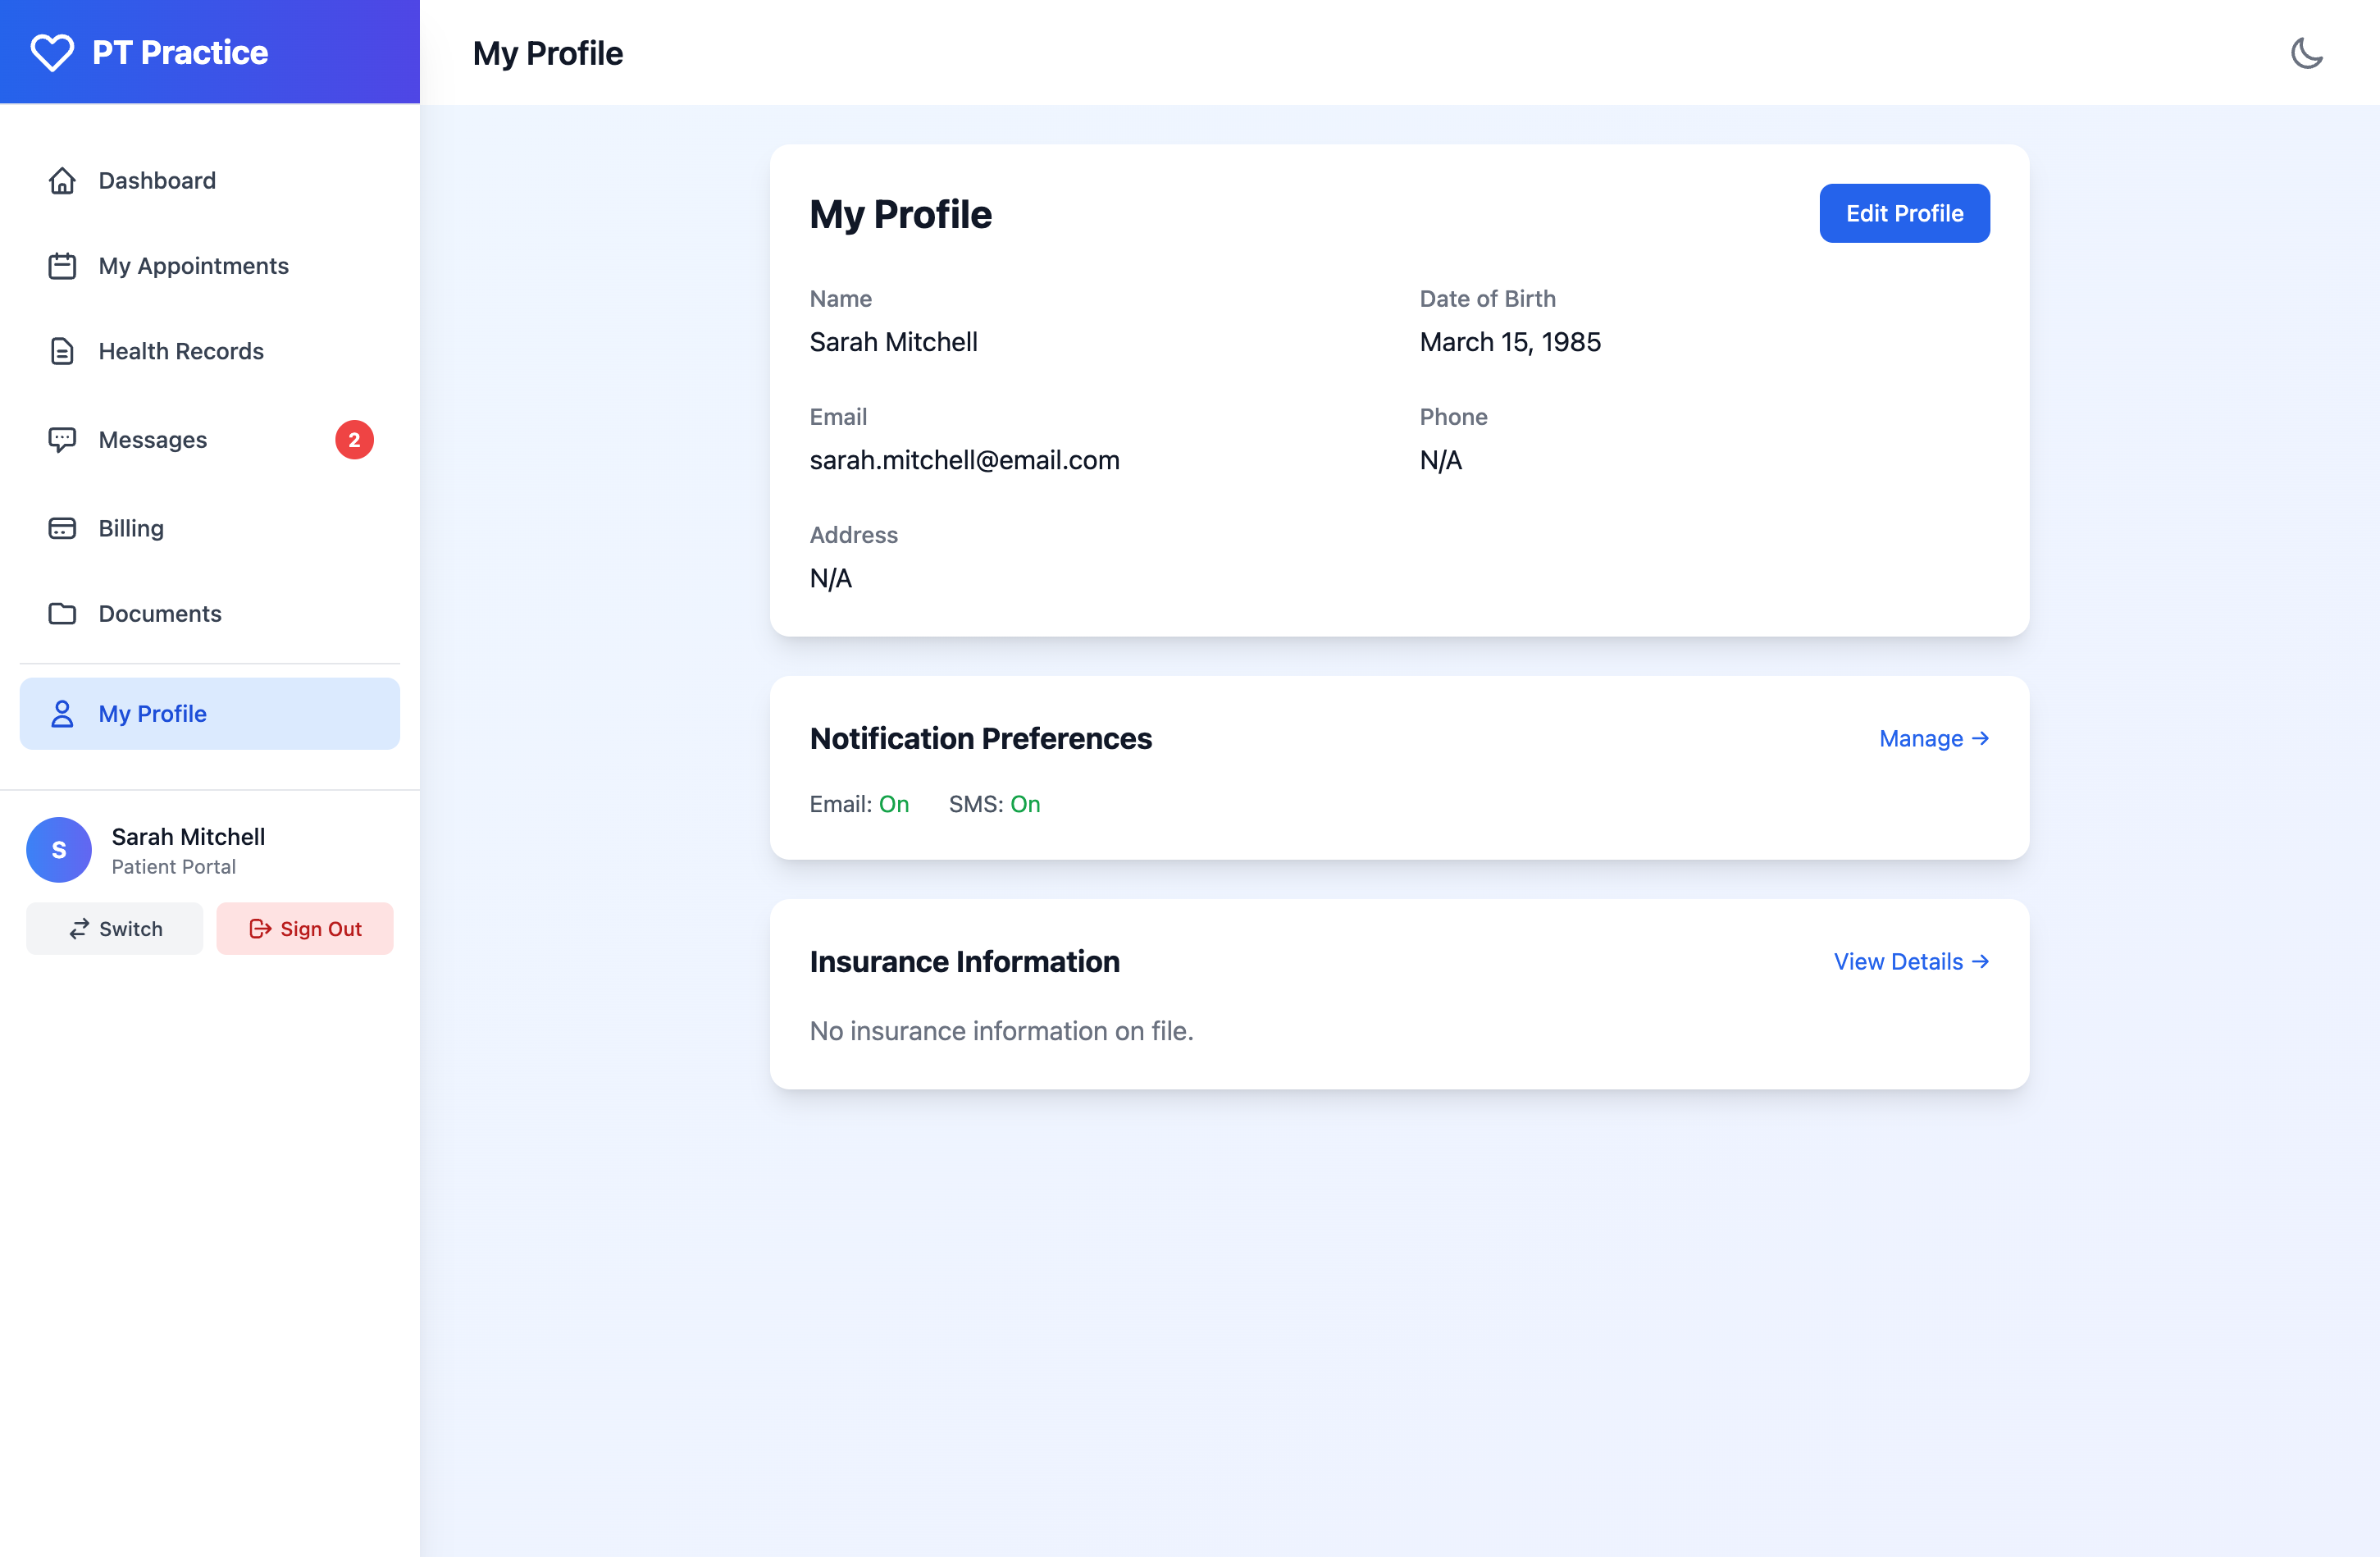The image size is (2380, 1557).
Task: Click the Switch account button
Action: pos(114,928)
